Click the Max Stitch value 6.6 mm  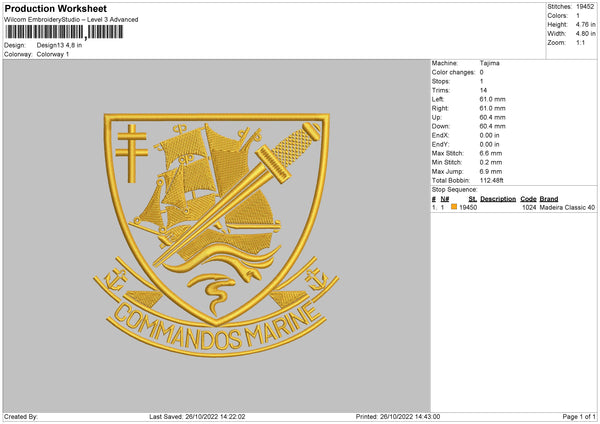click(x=491, y=153)
